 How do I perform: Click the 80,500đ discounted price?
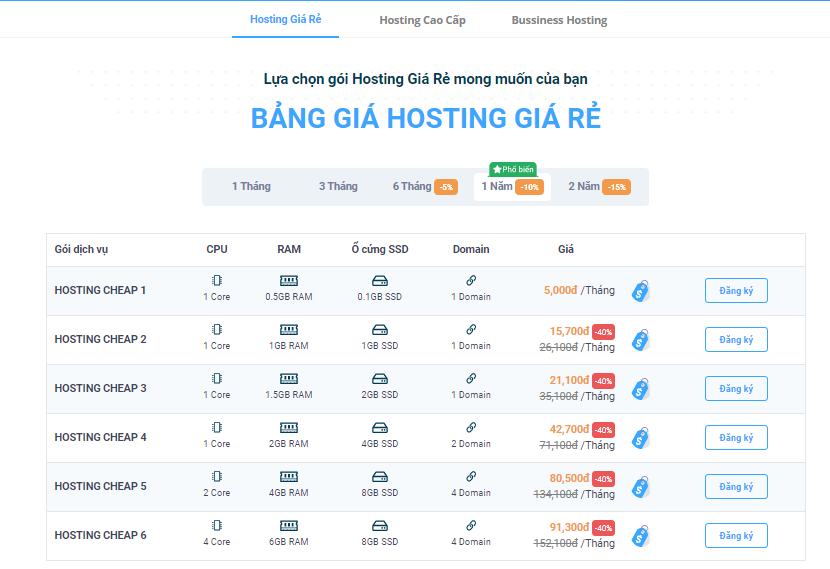point(569,478)
